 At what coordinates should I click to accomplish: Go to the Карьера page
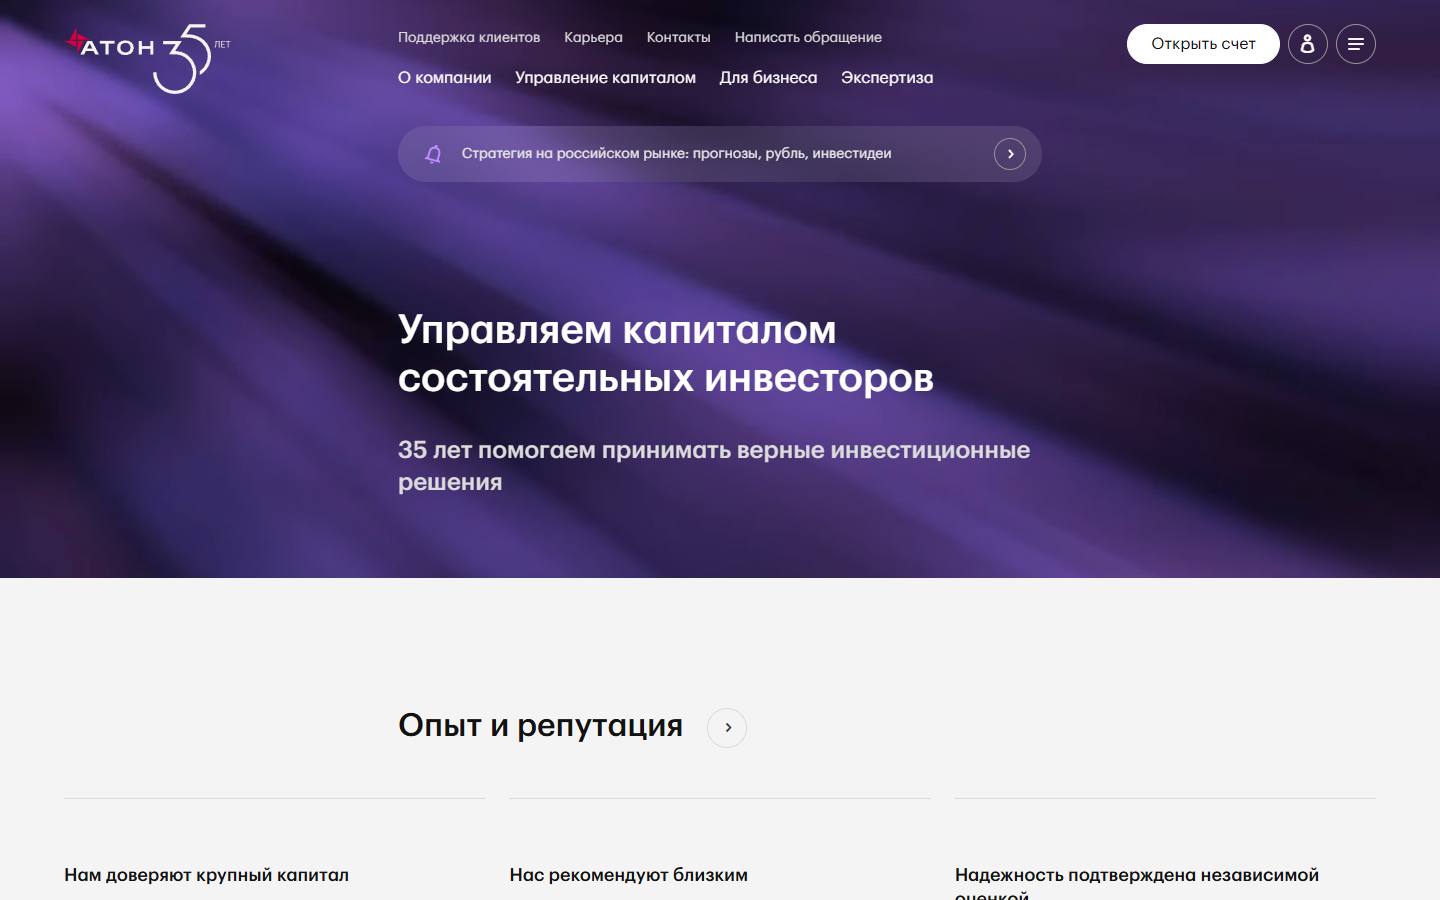coord(593,37)
